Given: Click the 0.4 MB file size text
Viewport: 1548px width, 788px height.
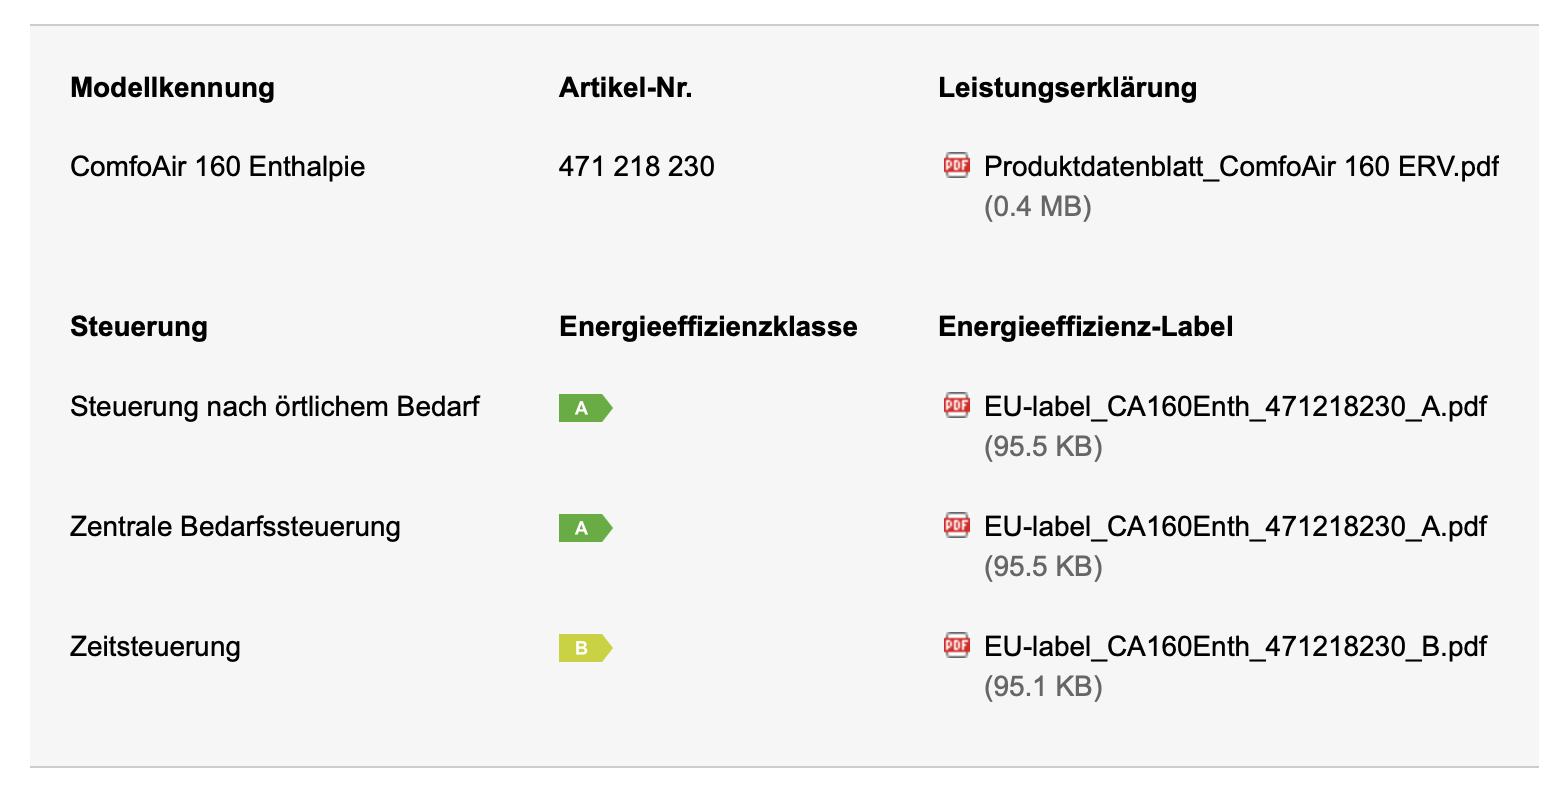Looking at the screenshot, I should [x=1038, y=206].
